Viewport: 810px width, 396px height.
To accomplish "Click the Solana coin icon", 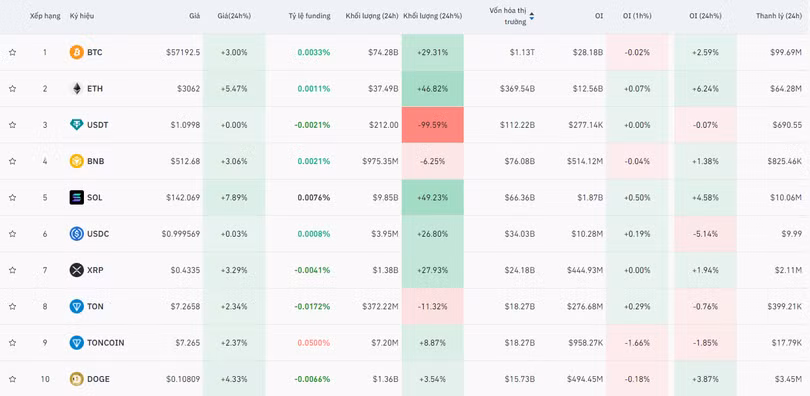I will coord(76,197).
